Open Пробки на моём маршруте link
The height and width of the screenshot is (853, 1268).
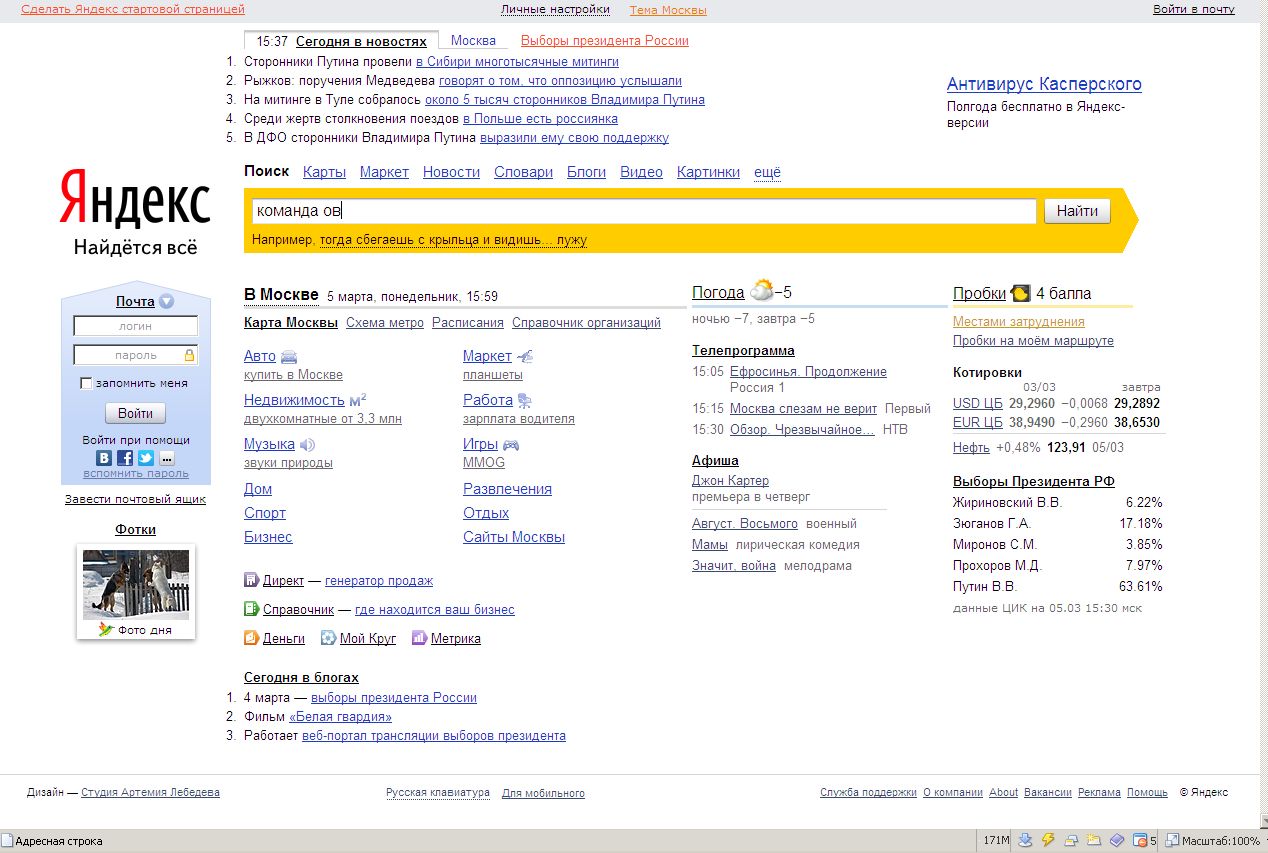point(1033,340)
